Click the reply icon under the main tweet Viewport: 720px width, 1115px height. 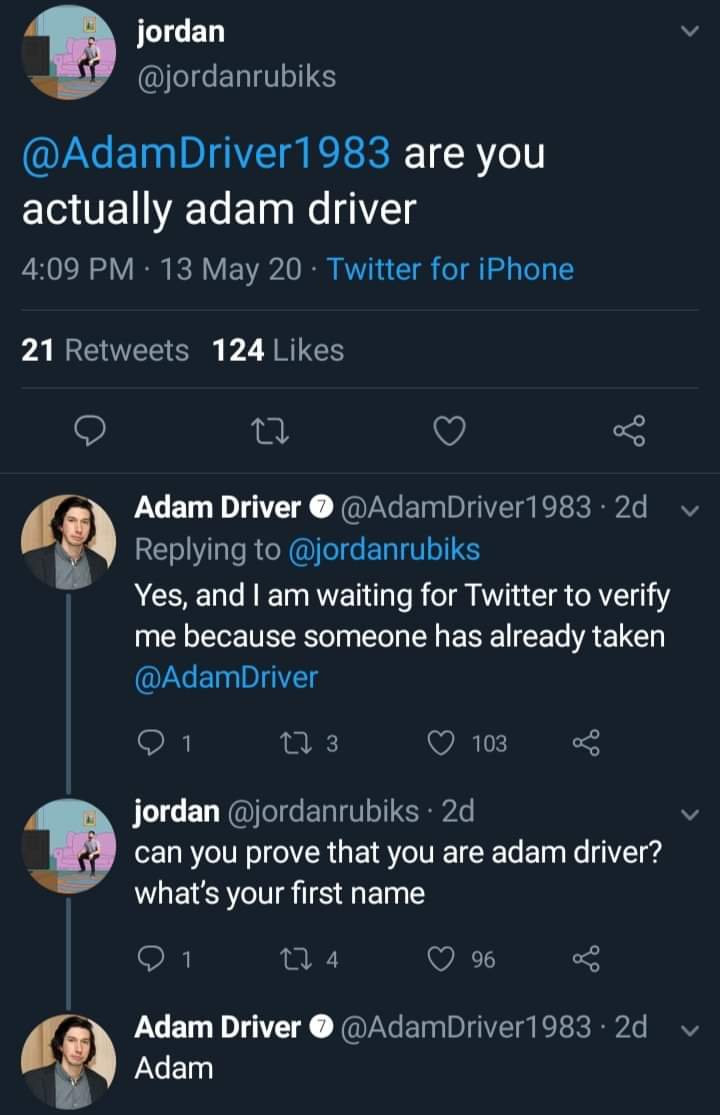coord(90,431)
